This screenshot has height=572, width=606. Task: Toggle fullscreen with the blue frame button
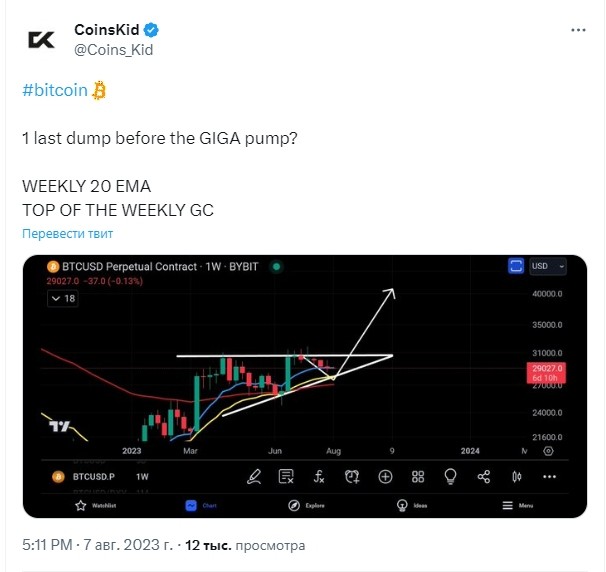(516, 266)
